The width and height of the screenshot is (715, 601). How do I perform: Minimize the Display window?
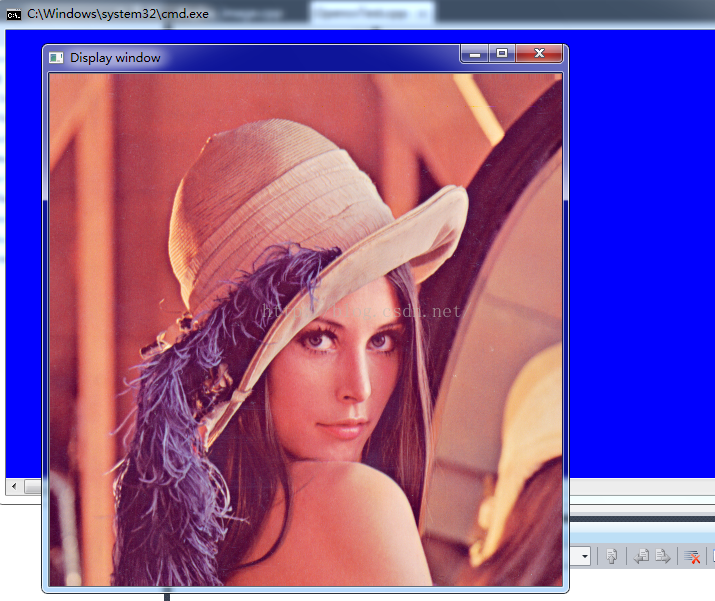tap(475, 54)
